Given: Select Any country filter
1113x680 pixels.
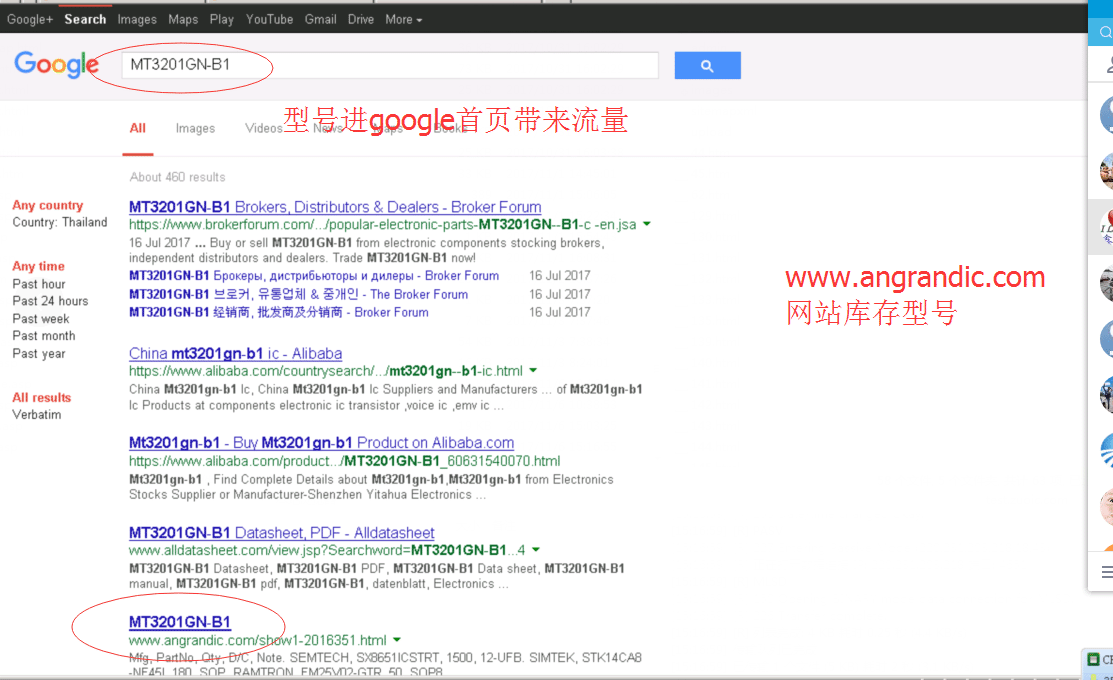Looking at the screenshot, I should 48,205.
